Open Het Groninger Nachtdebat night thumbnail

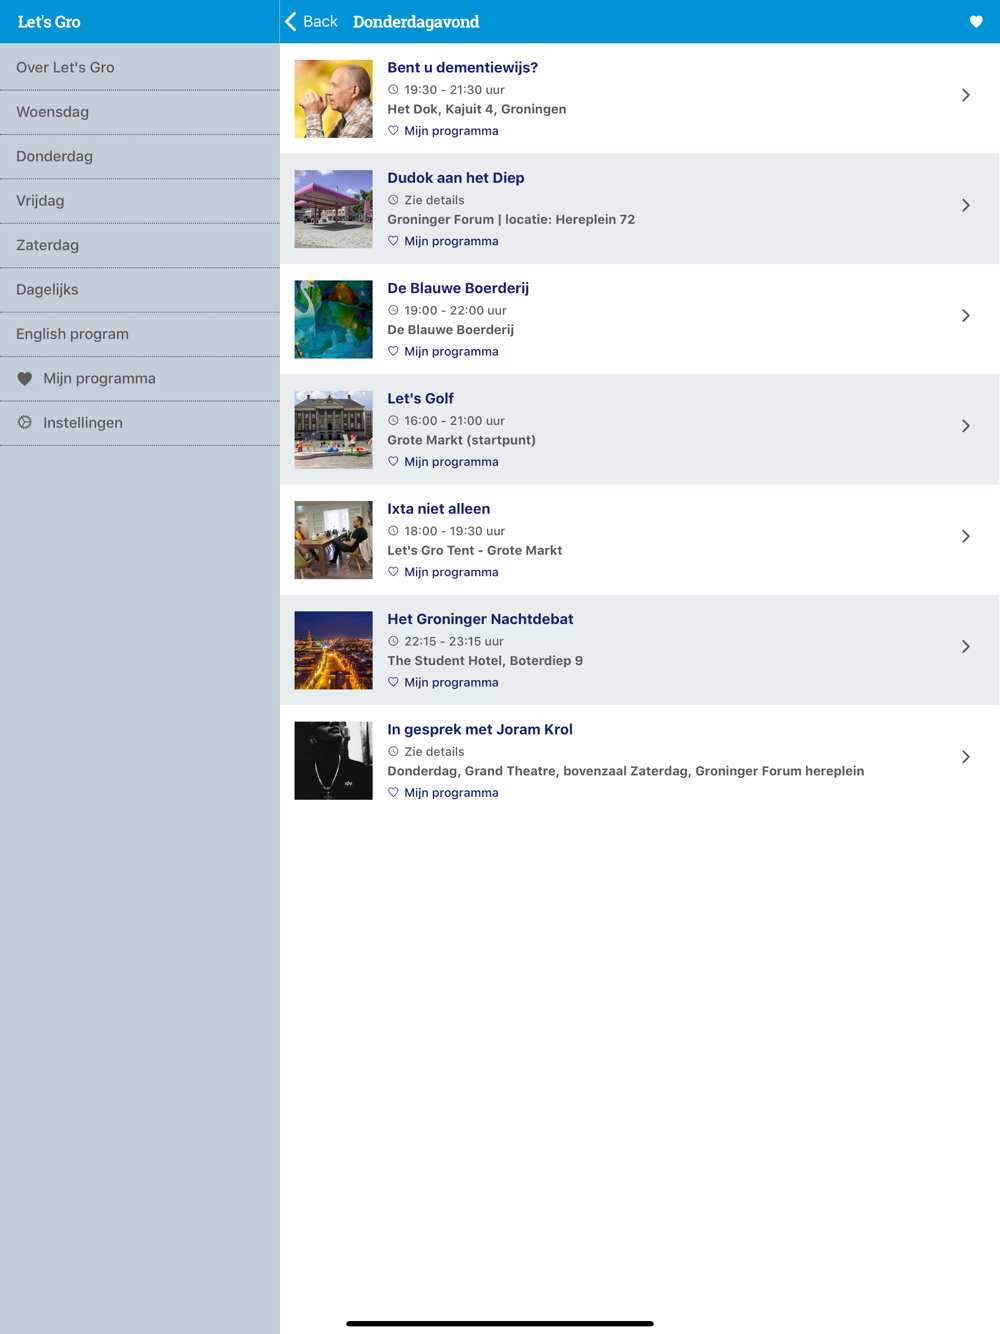pos(333,650)
